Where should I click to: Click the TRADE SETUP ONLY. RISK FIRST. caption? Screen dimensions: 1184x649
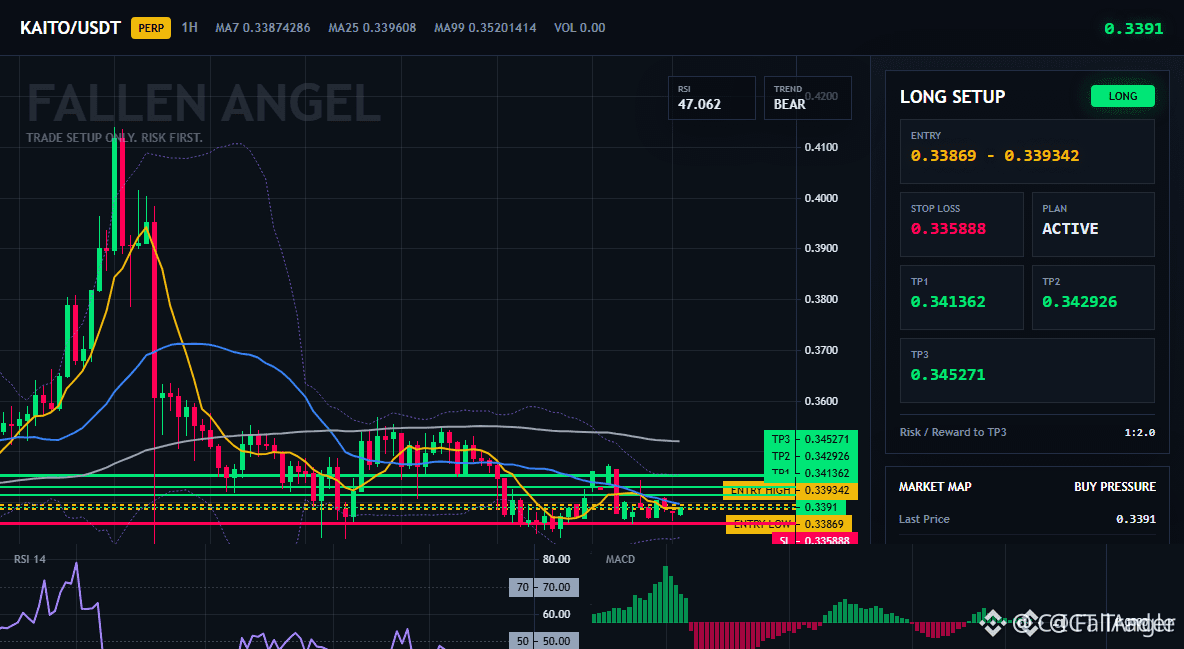114,138
